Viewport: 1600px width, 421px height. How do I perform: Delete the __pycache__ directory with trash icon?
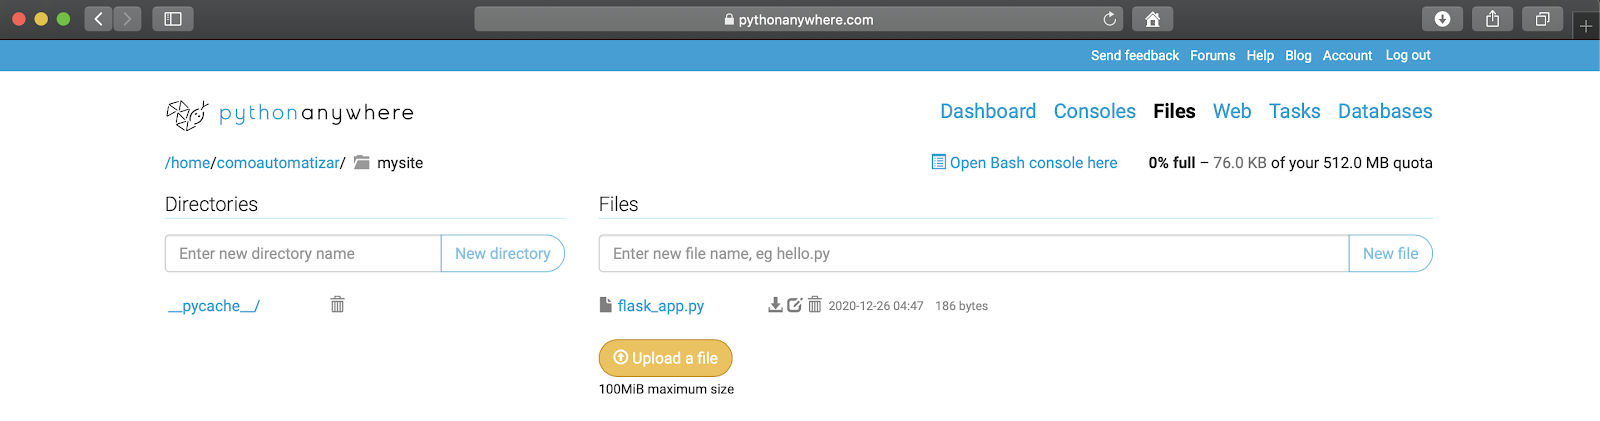(337, 304)
